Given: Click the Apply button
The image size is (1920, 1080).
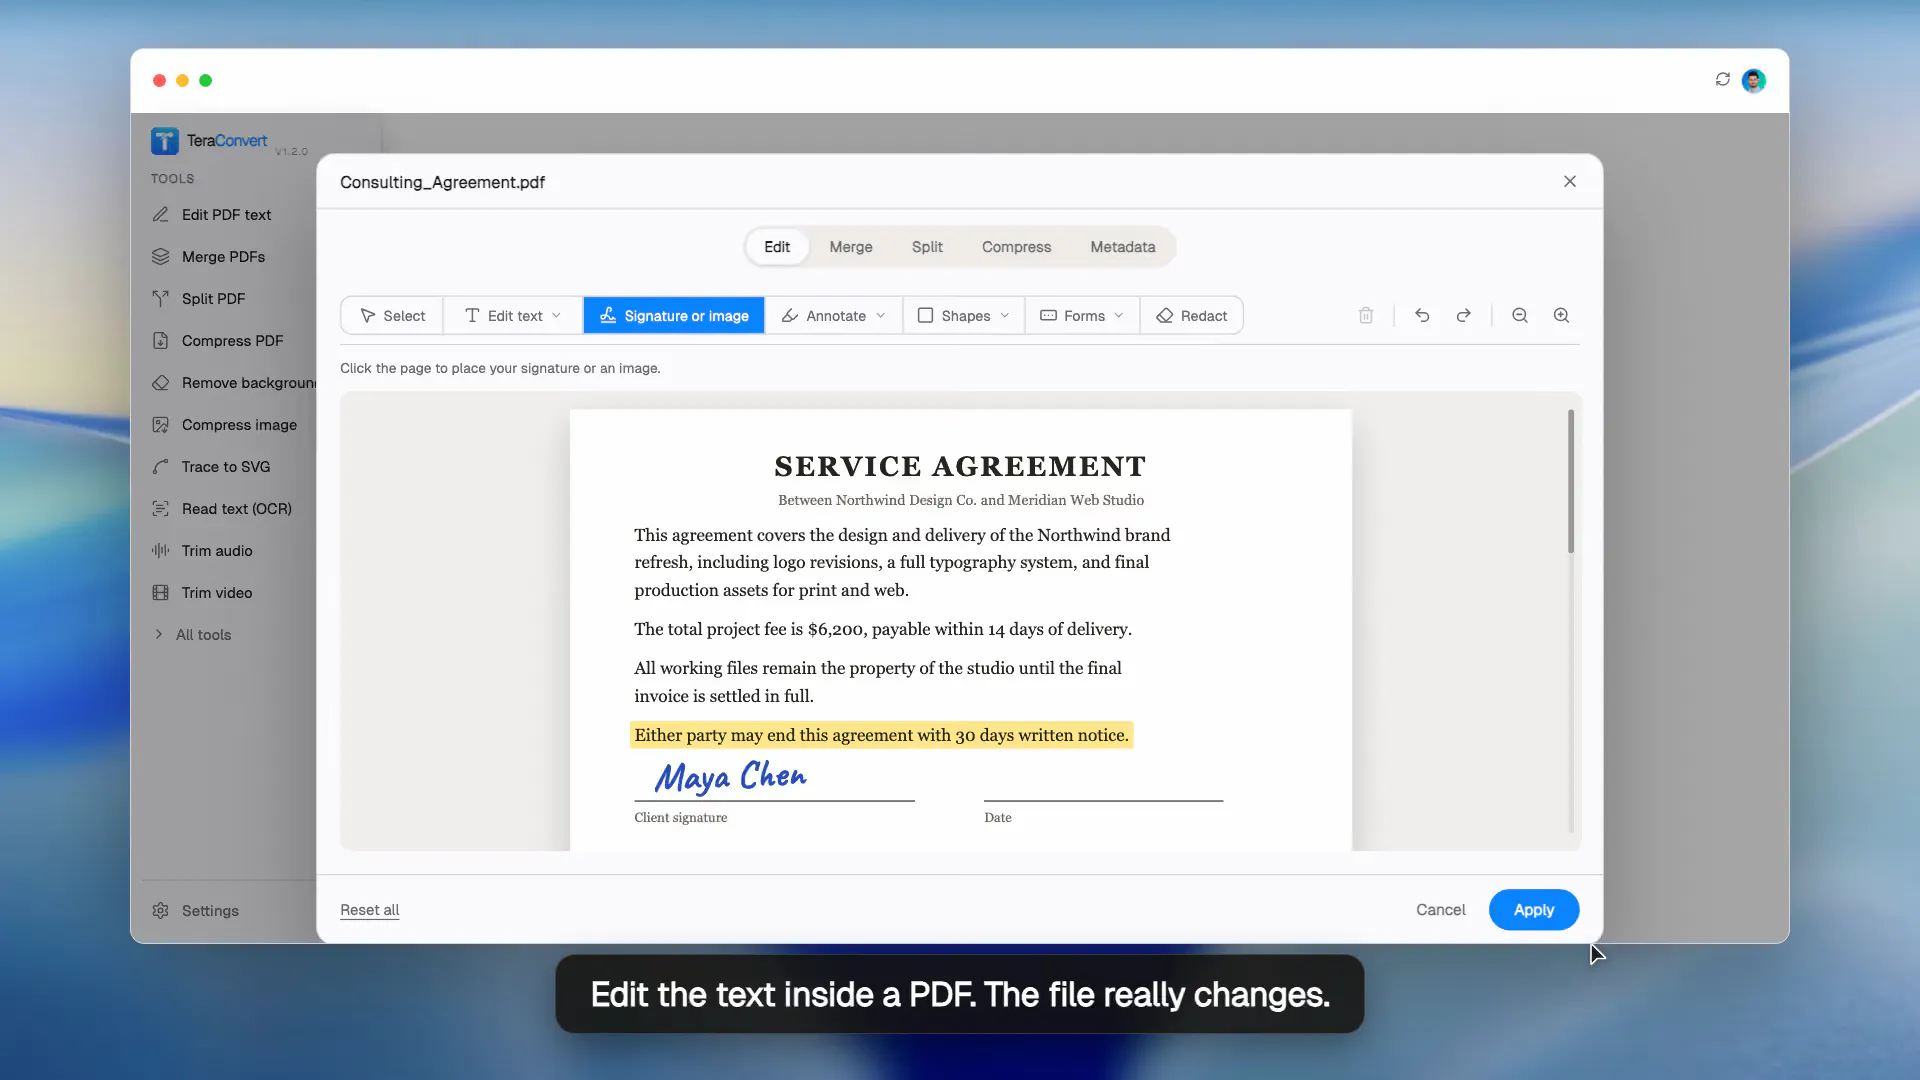Looking at the screenshot, I should click(1534, 910).
